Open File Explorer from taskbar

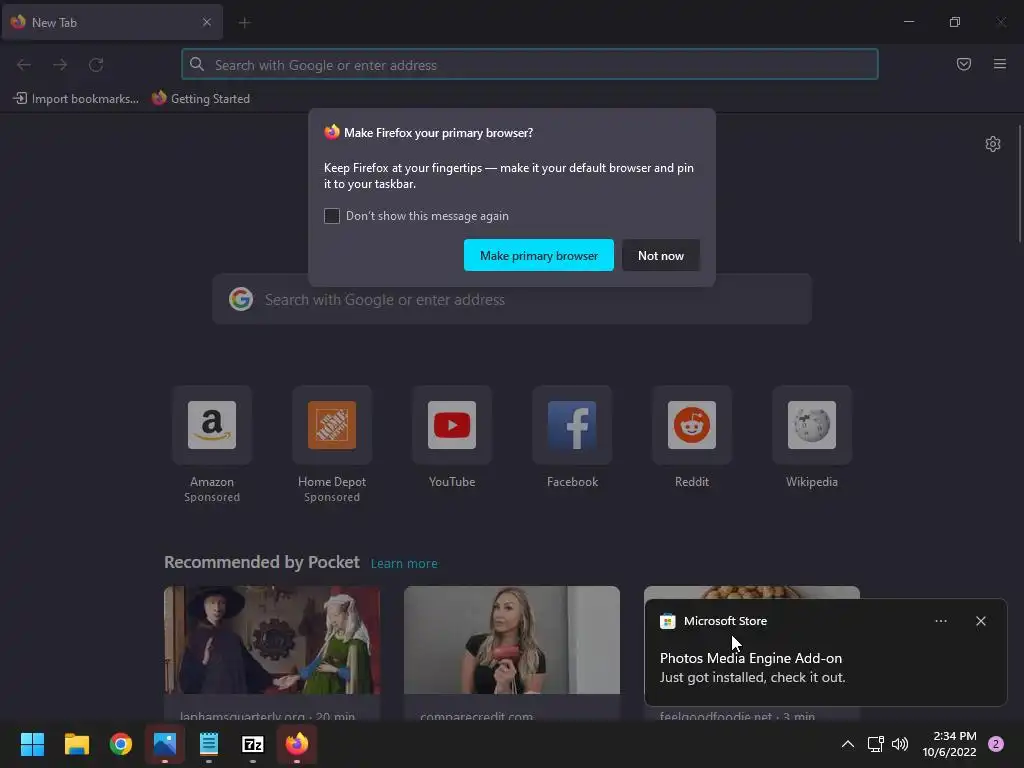click(76, 744)
